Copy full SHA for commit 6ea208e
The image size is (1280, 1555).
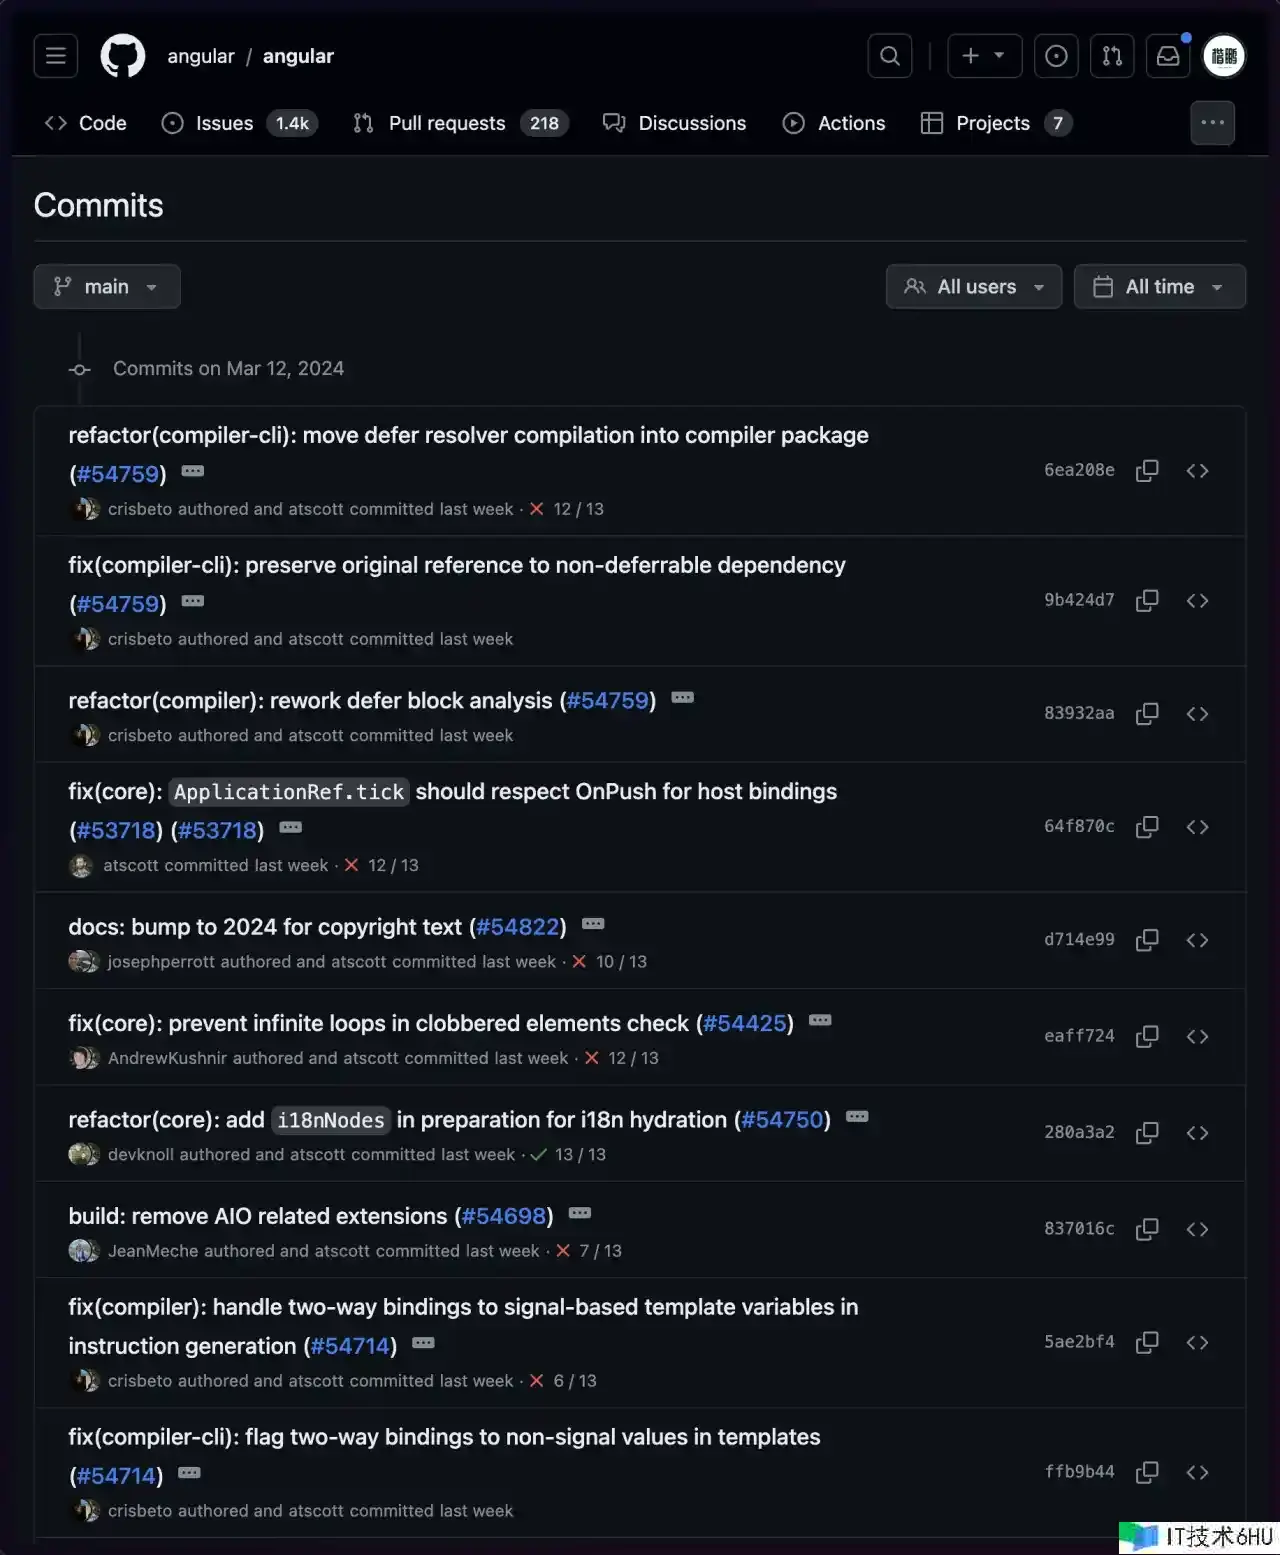pos(1147,471)
